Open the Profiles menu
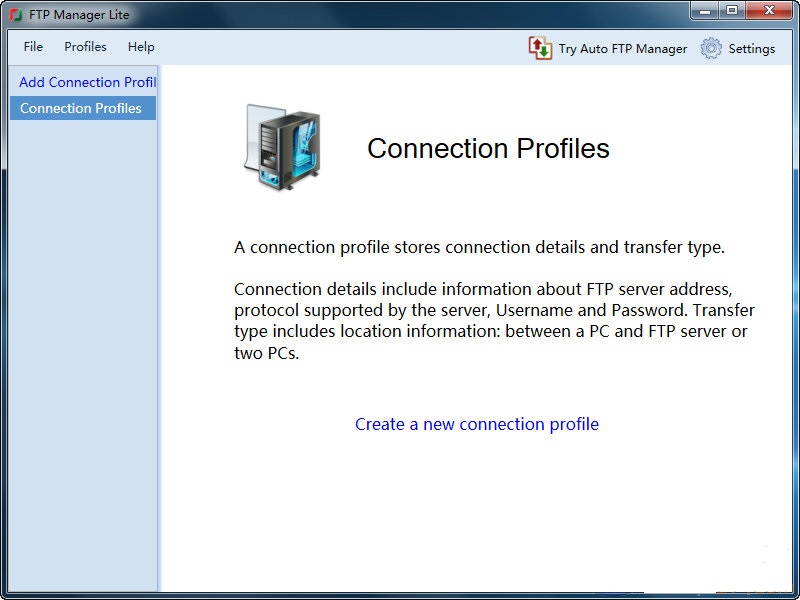Screen dimensions: 800x600 click(85, 46)
